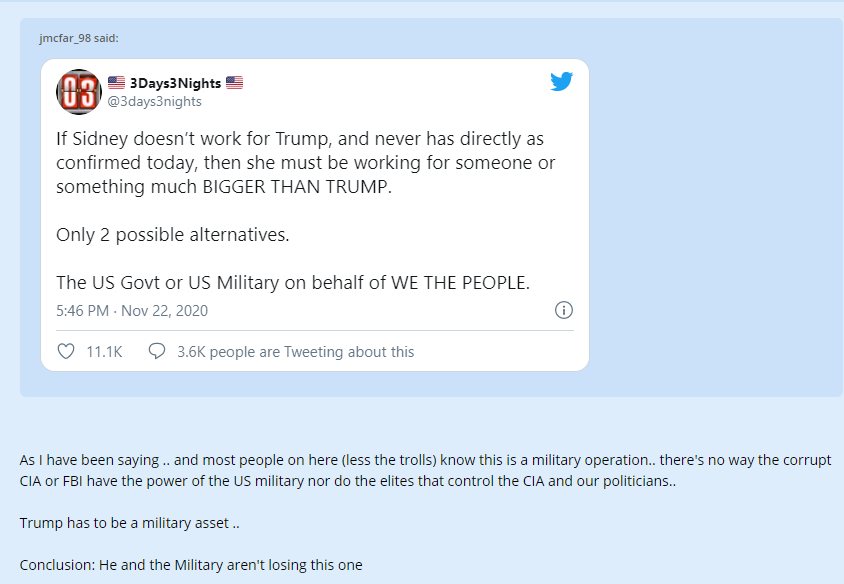Click the 11.1K like count
The width and height of the screenshot is (844, 584).
point(104,350)
